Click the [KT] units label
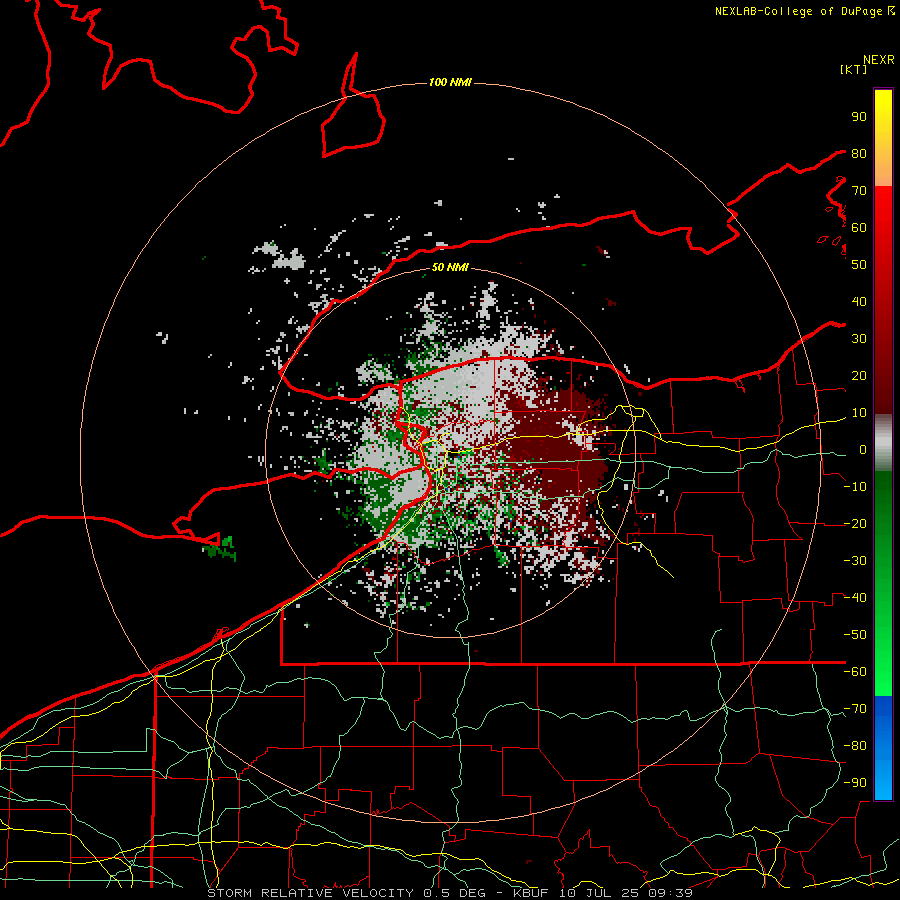The width and height of the screenshot is (900, 900). pos(854,69)
